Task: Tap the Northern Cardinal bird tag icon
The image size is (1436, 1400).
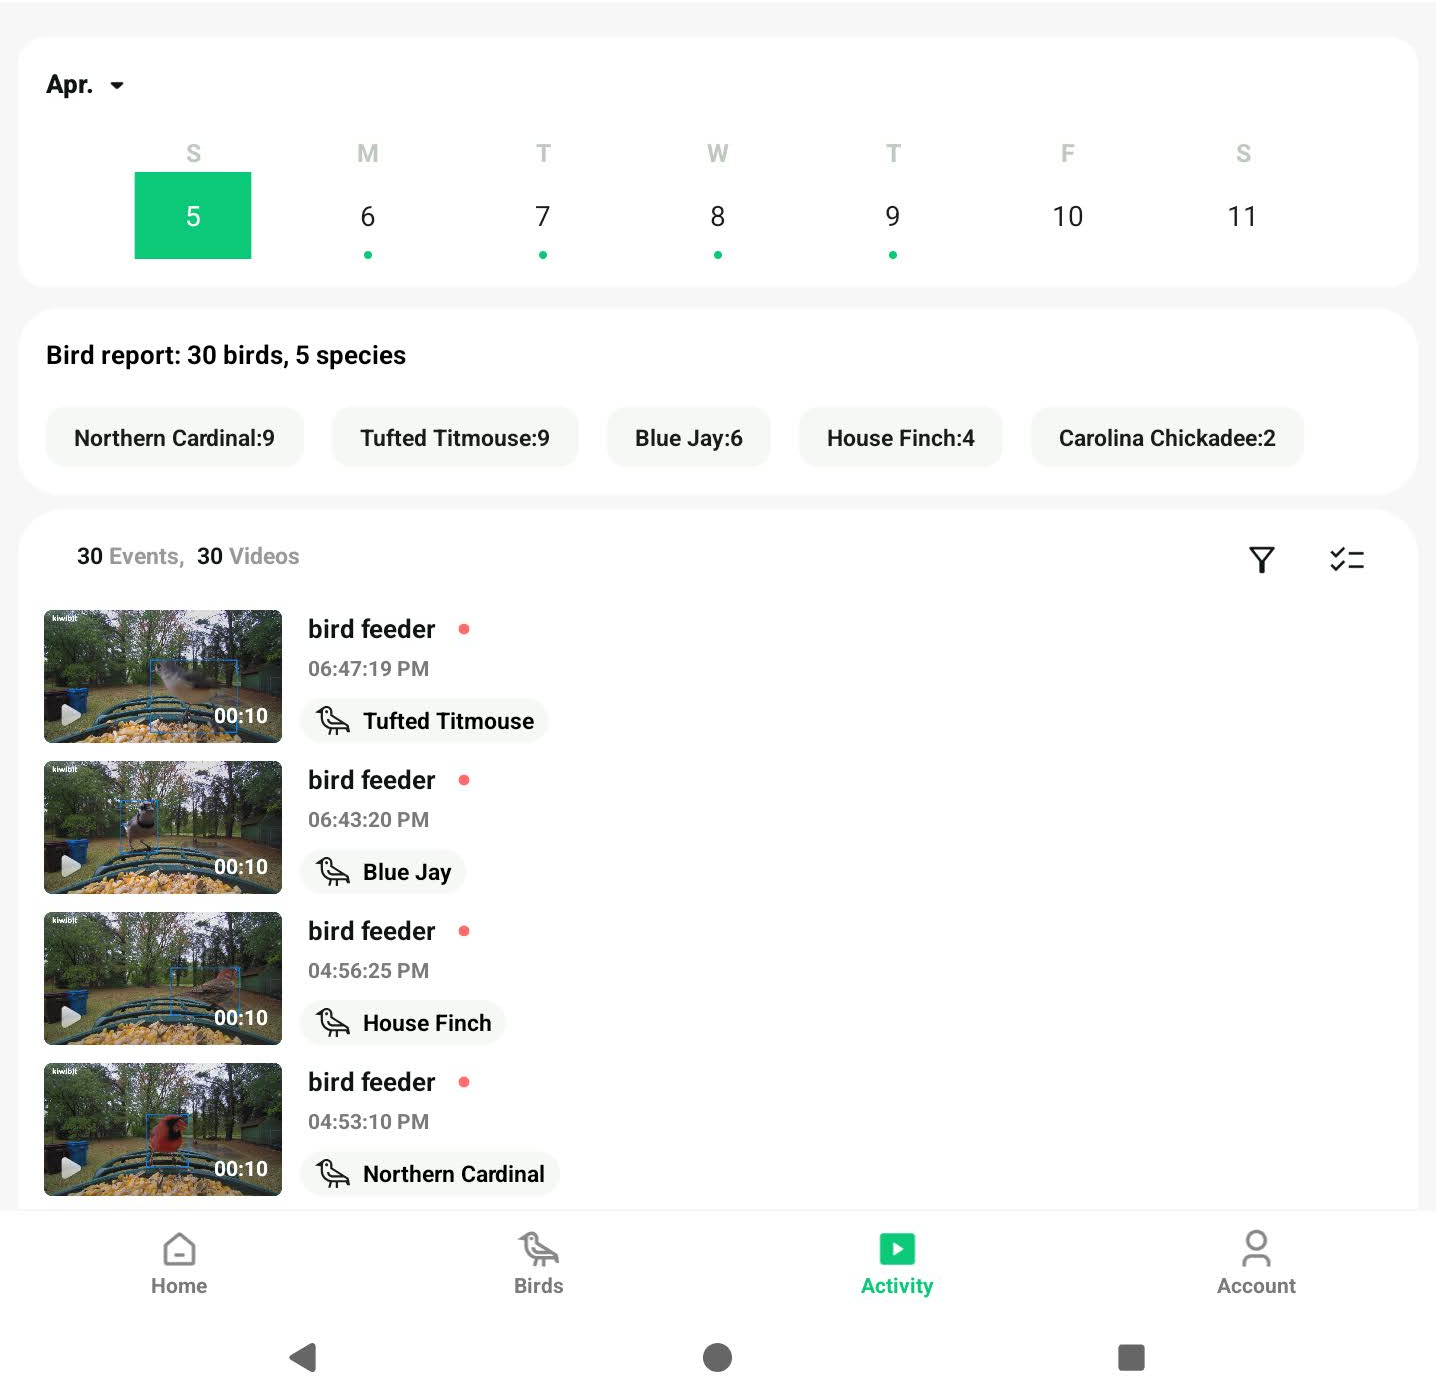Action: (333, 1173)
